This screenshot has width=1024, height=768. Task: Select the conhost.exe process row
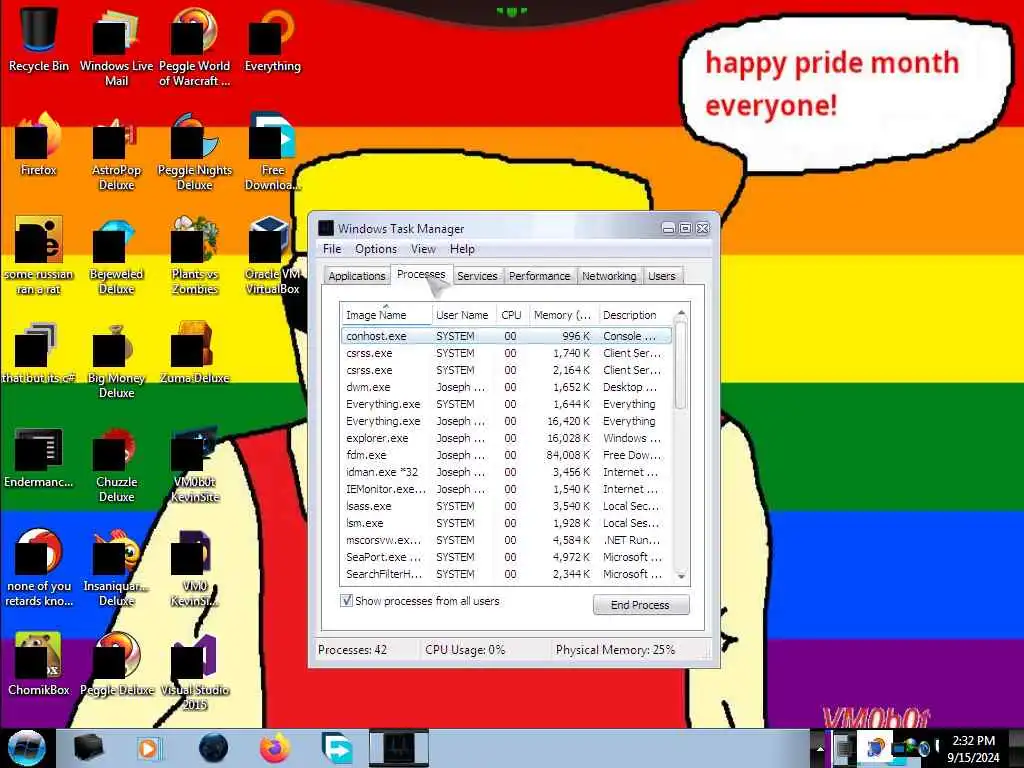506,336
